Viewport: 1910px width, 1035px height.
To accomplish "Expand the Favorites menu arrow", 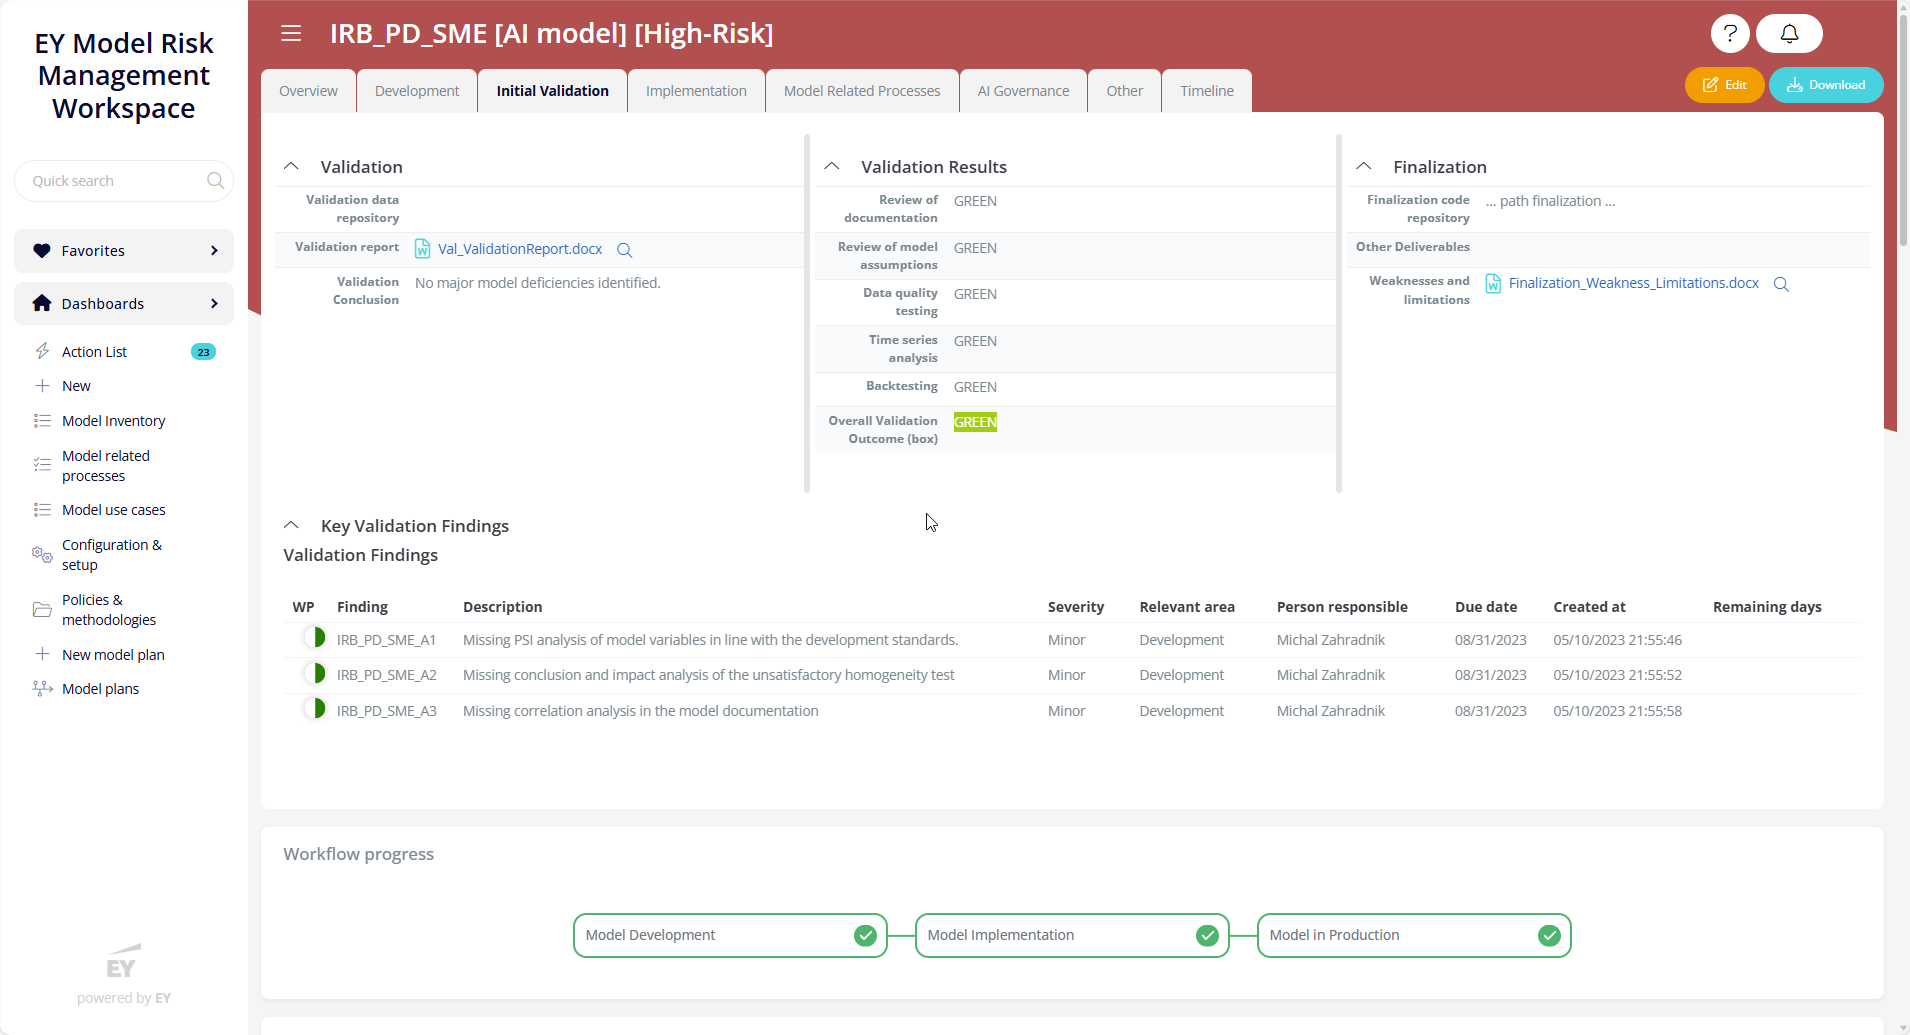I will coord(214,251).
